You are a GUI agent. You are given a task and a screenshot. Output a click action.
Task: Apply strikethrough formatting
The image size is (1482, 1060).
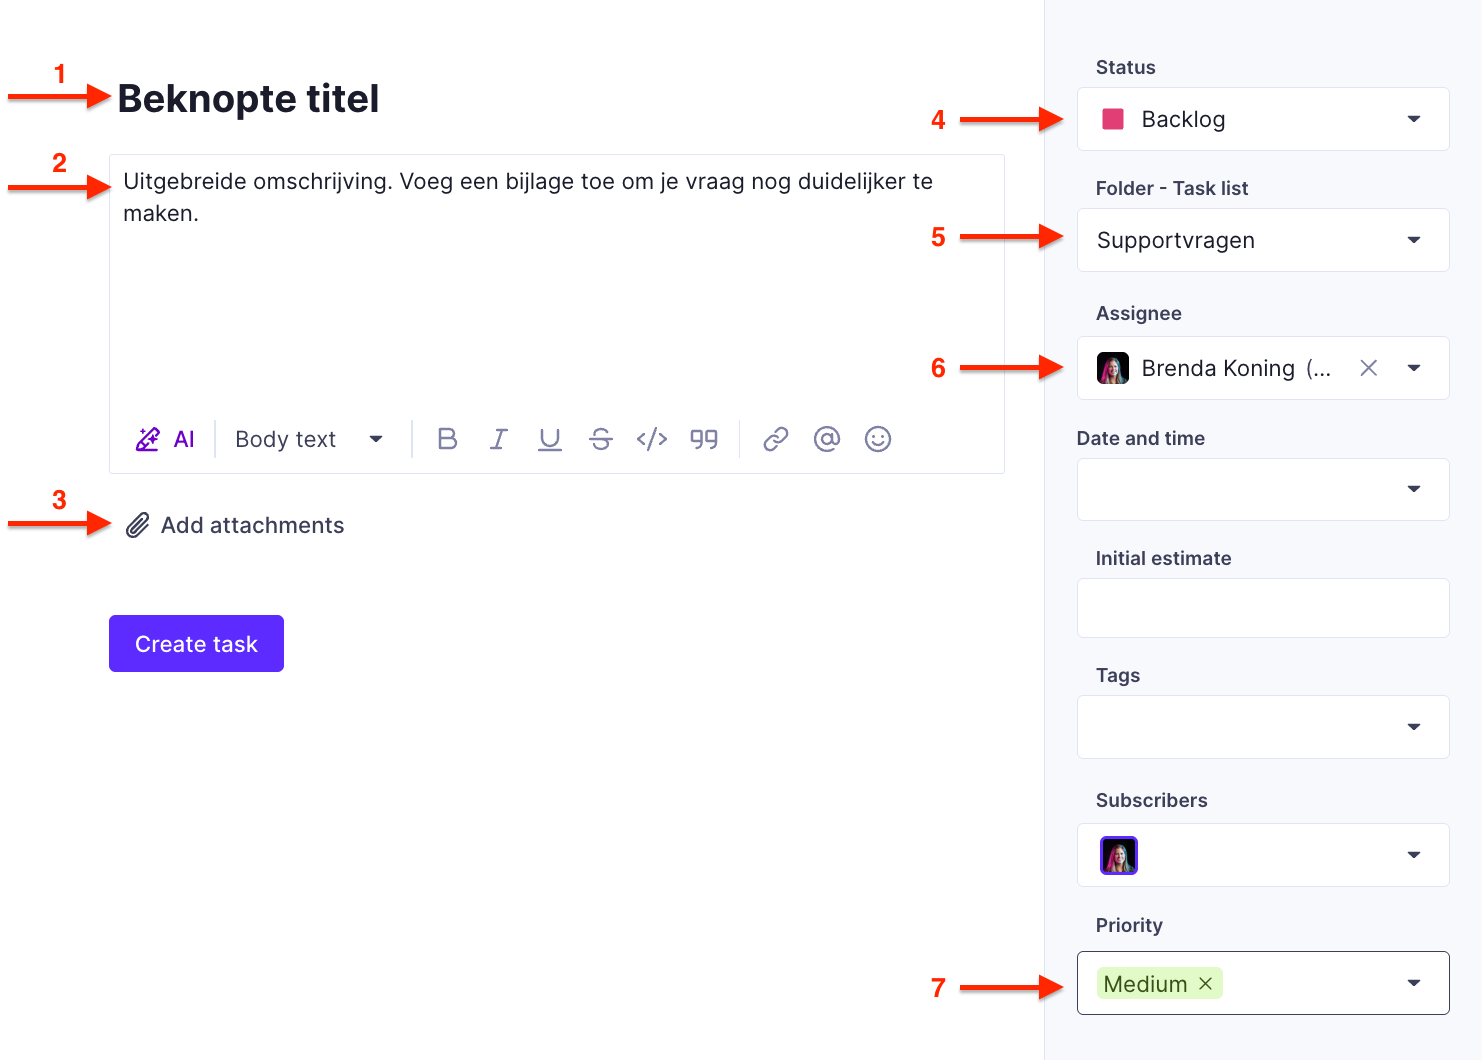pos(600,439)
